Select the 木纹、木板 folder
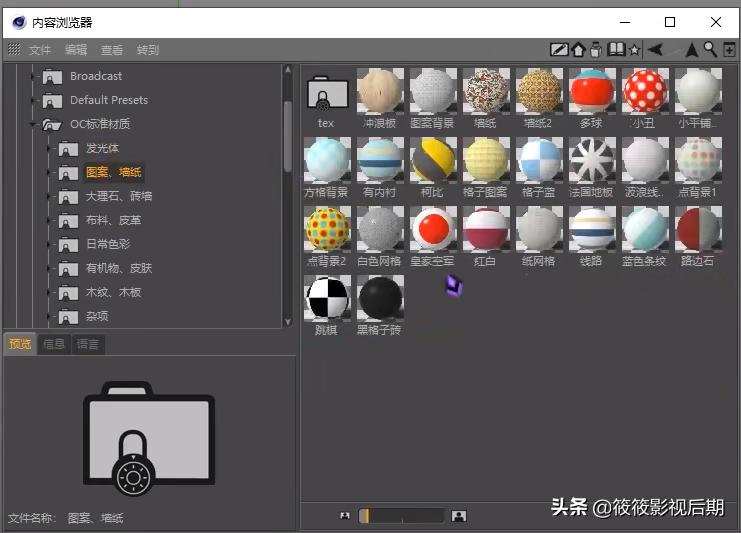Viewport: 741px width, 533px height. pyautogui.click(x=113, y=293)
